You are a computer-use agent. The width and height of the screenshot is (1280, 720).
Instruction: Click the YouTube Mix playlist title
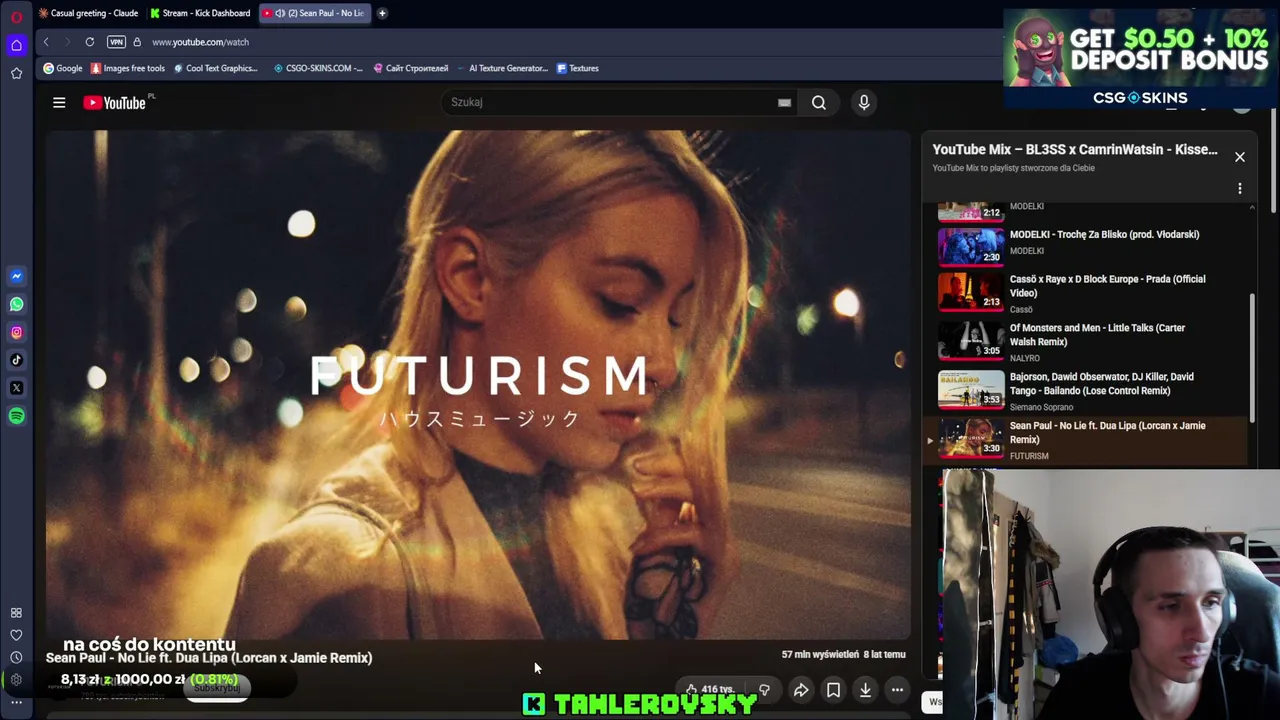tap(1075, 150)
